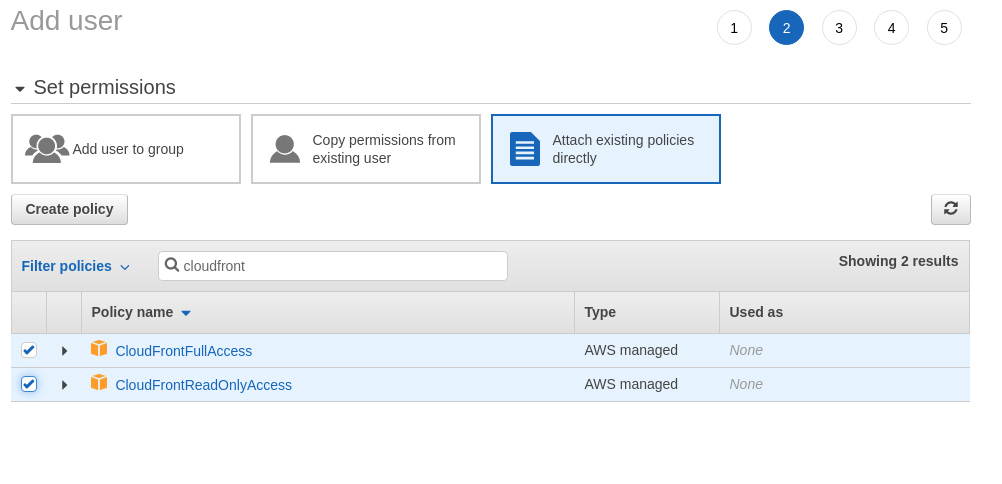
Task: Open the CloudFrontFullAccess policy link
Action: [183, 351]
